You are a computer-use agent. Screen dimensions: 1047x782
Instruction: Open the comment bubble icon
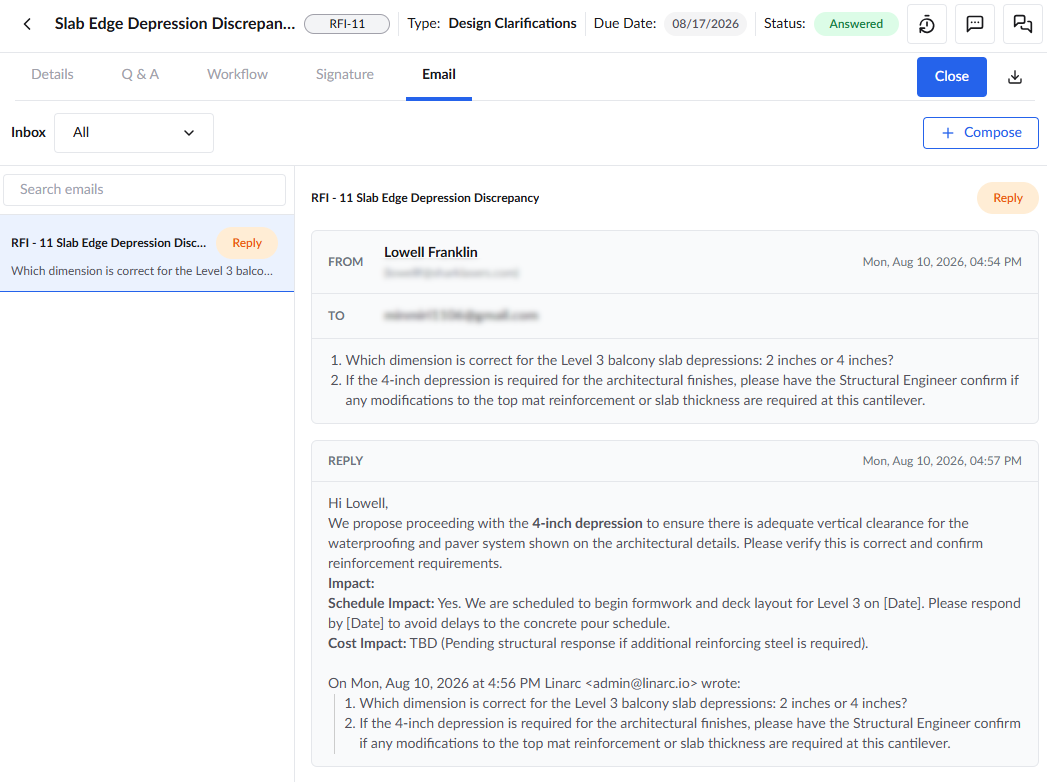point(975,24)
